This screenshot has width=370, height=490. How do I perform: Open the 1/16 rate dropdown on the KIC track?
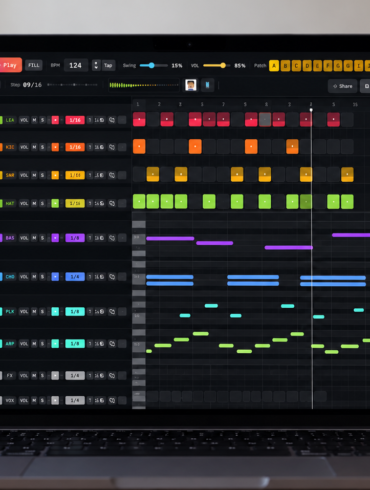point(75,147)
